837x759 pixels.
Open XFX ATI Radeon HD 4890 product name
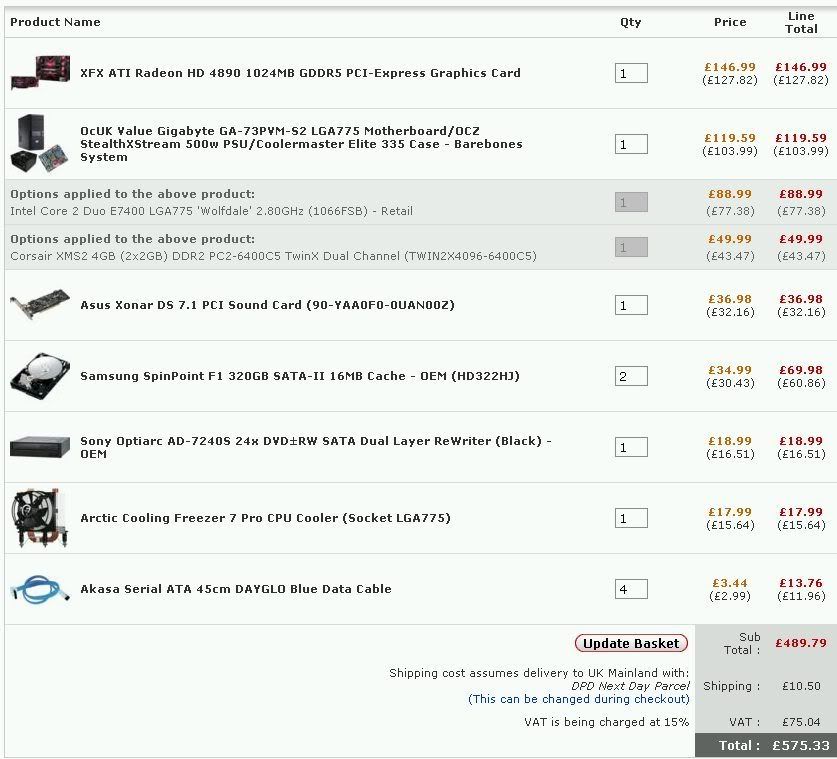pos(300,73)
